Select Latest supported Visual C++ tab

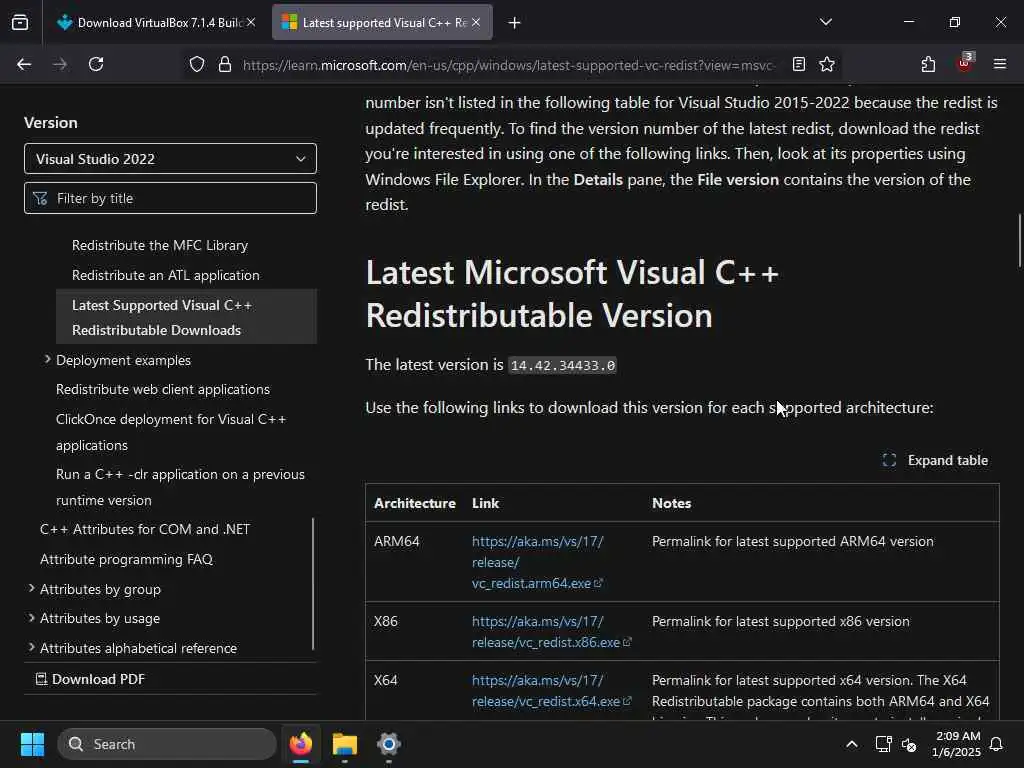[x=382, y=23]
